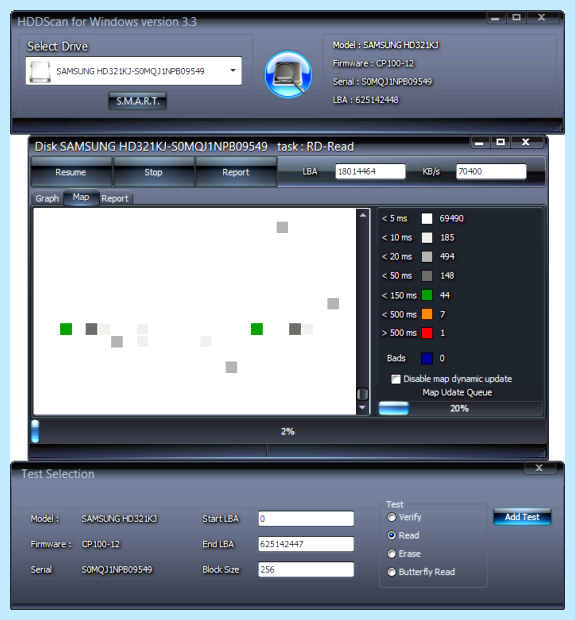Maximize the HDDScan main window
This screenshot has height=620, width=575.
pyautogui.click(x=516, y=18)
